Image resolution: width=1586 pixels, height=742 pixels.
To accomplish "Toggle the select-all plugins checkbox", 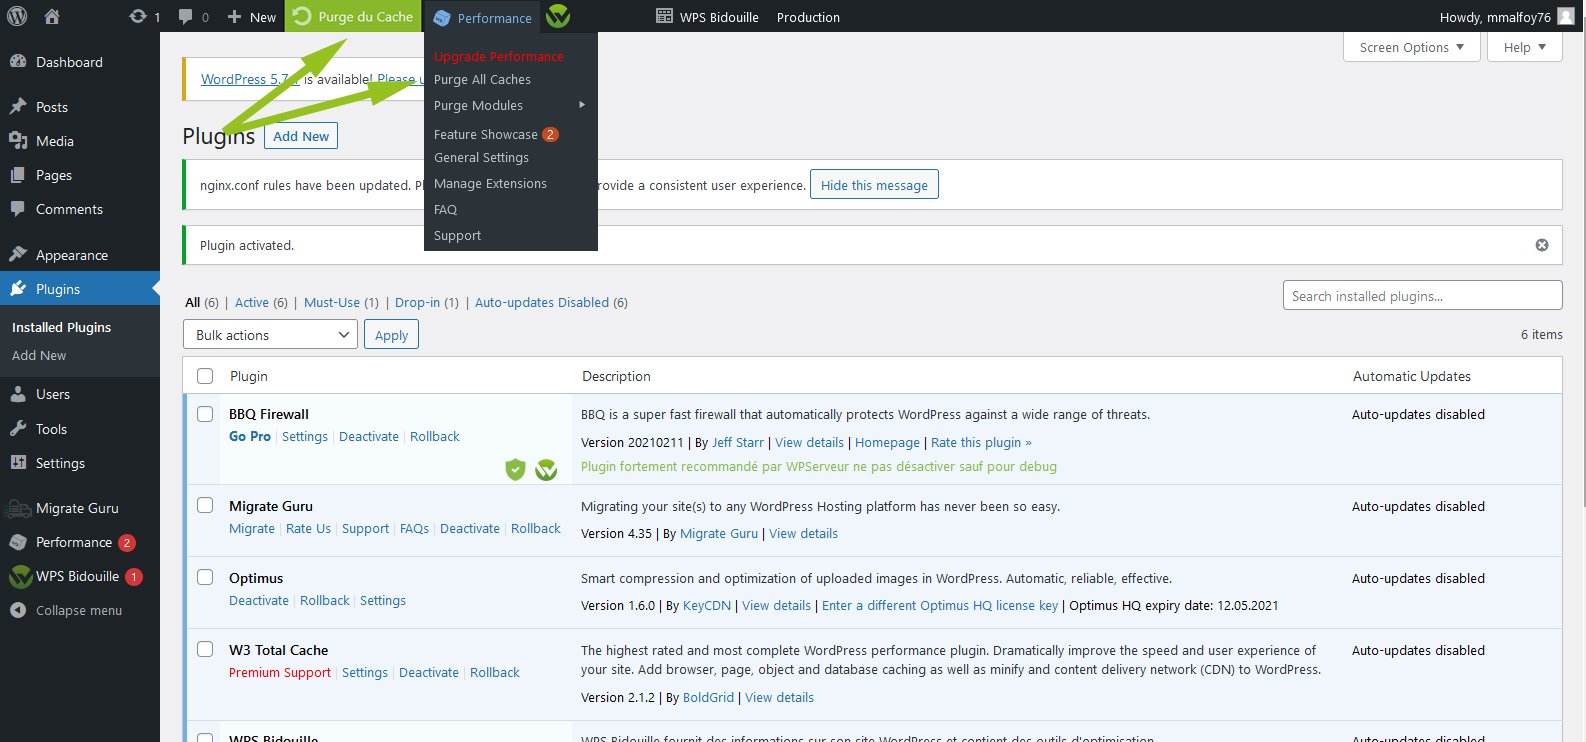I will coord(205,376).
